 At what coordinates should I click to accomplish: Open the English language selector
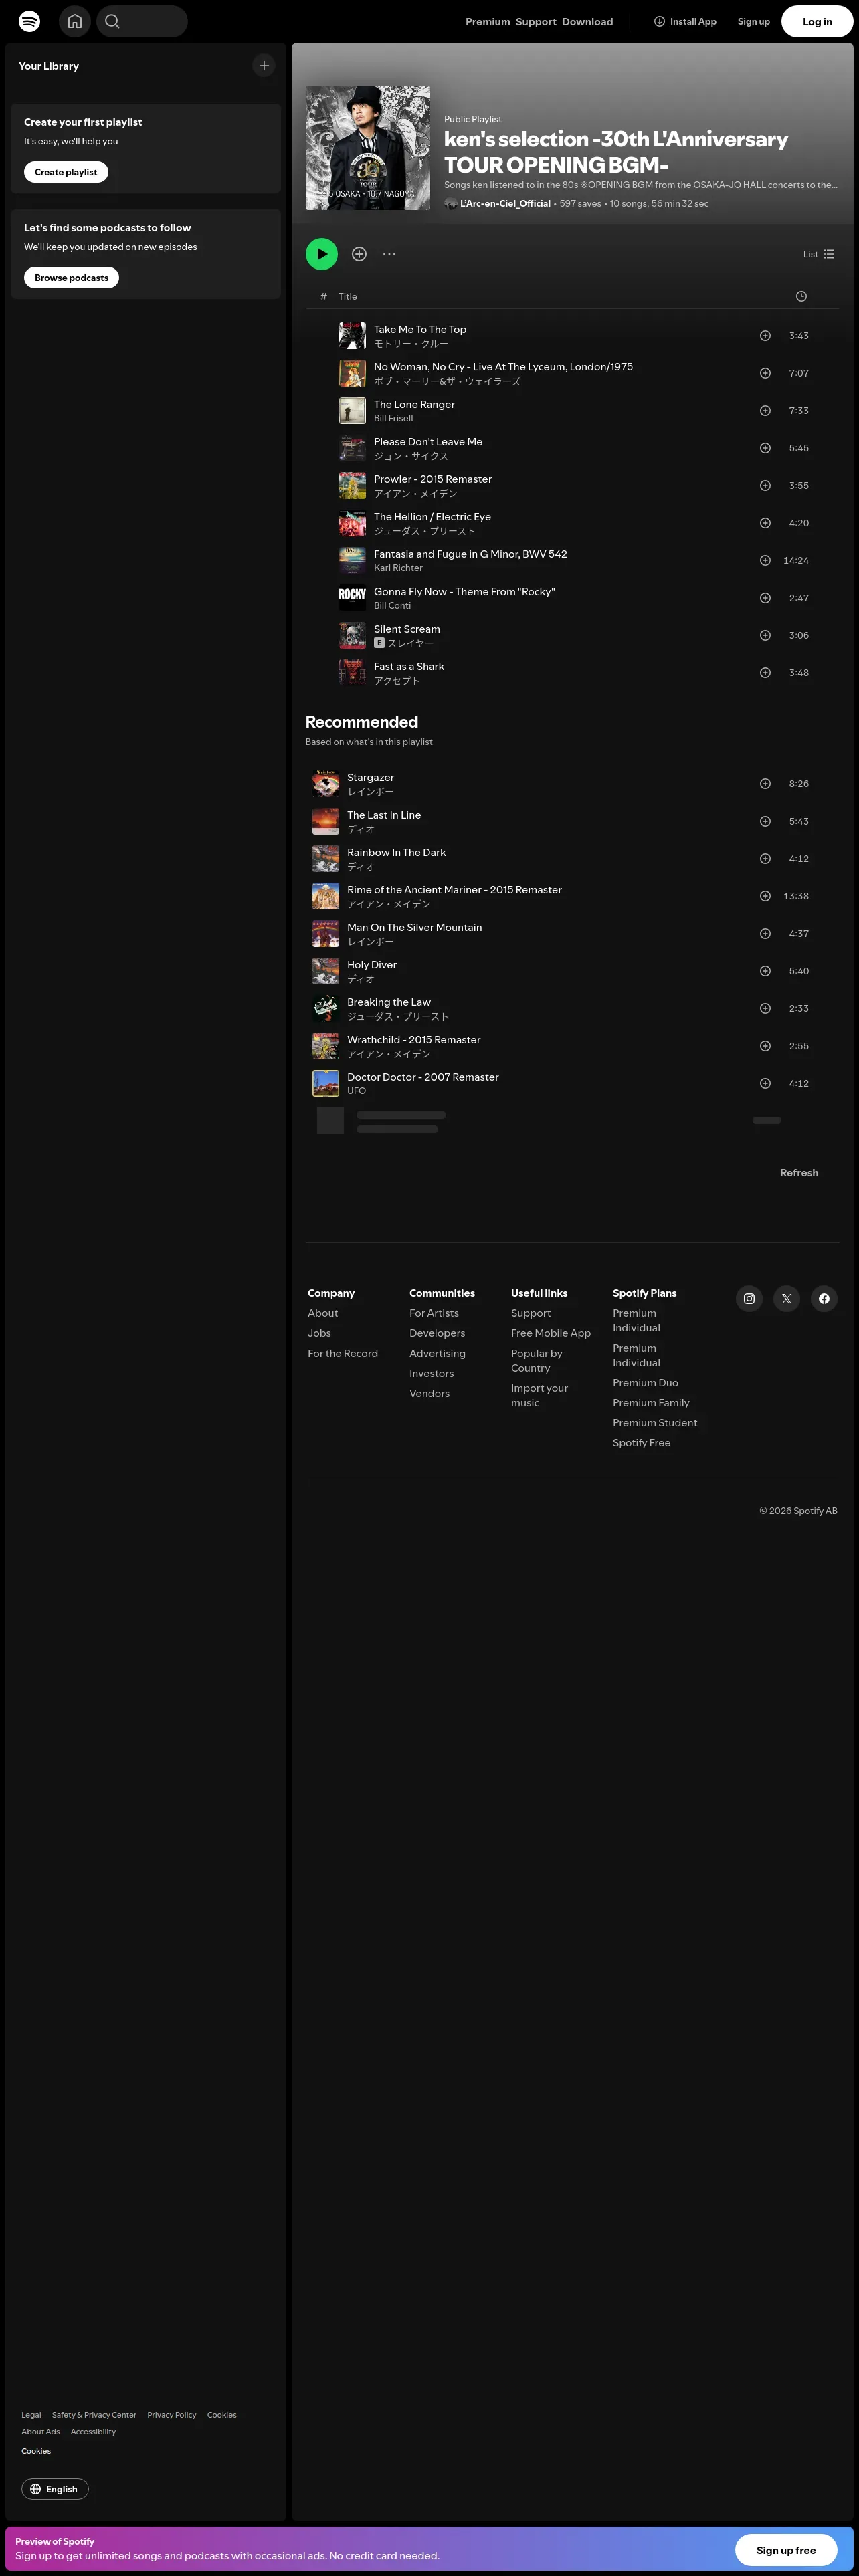pyautogui.click(x=55, y=2489)
